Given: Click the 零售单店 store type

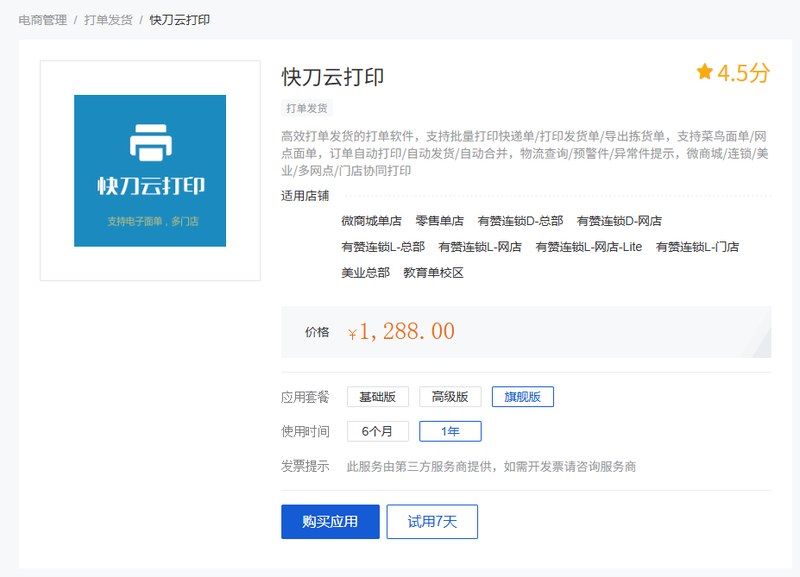Looking at the screenshot, I should click(440, 221).
